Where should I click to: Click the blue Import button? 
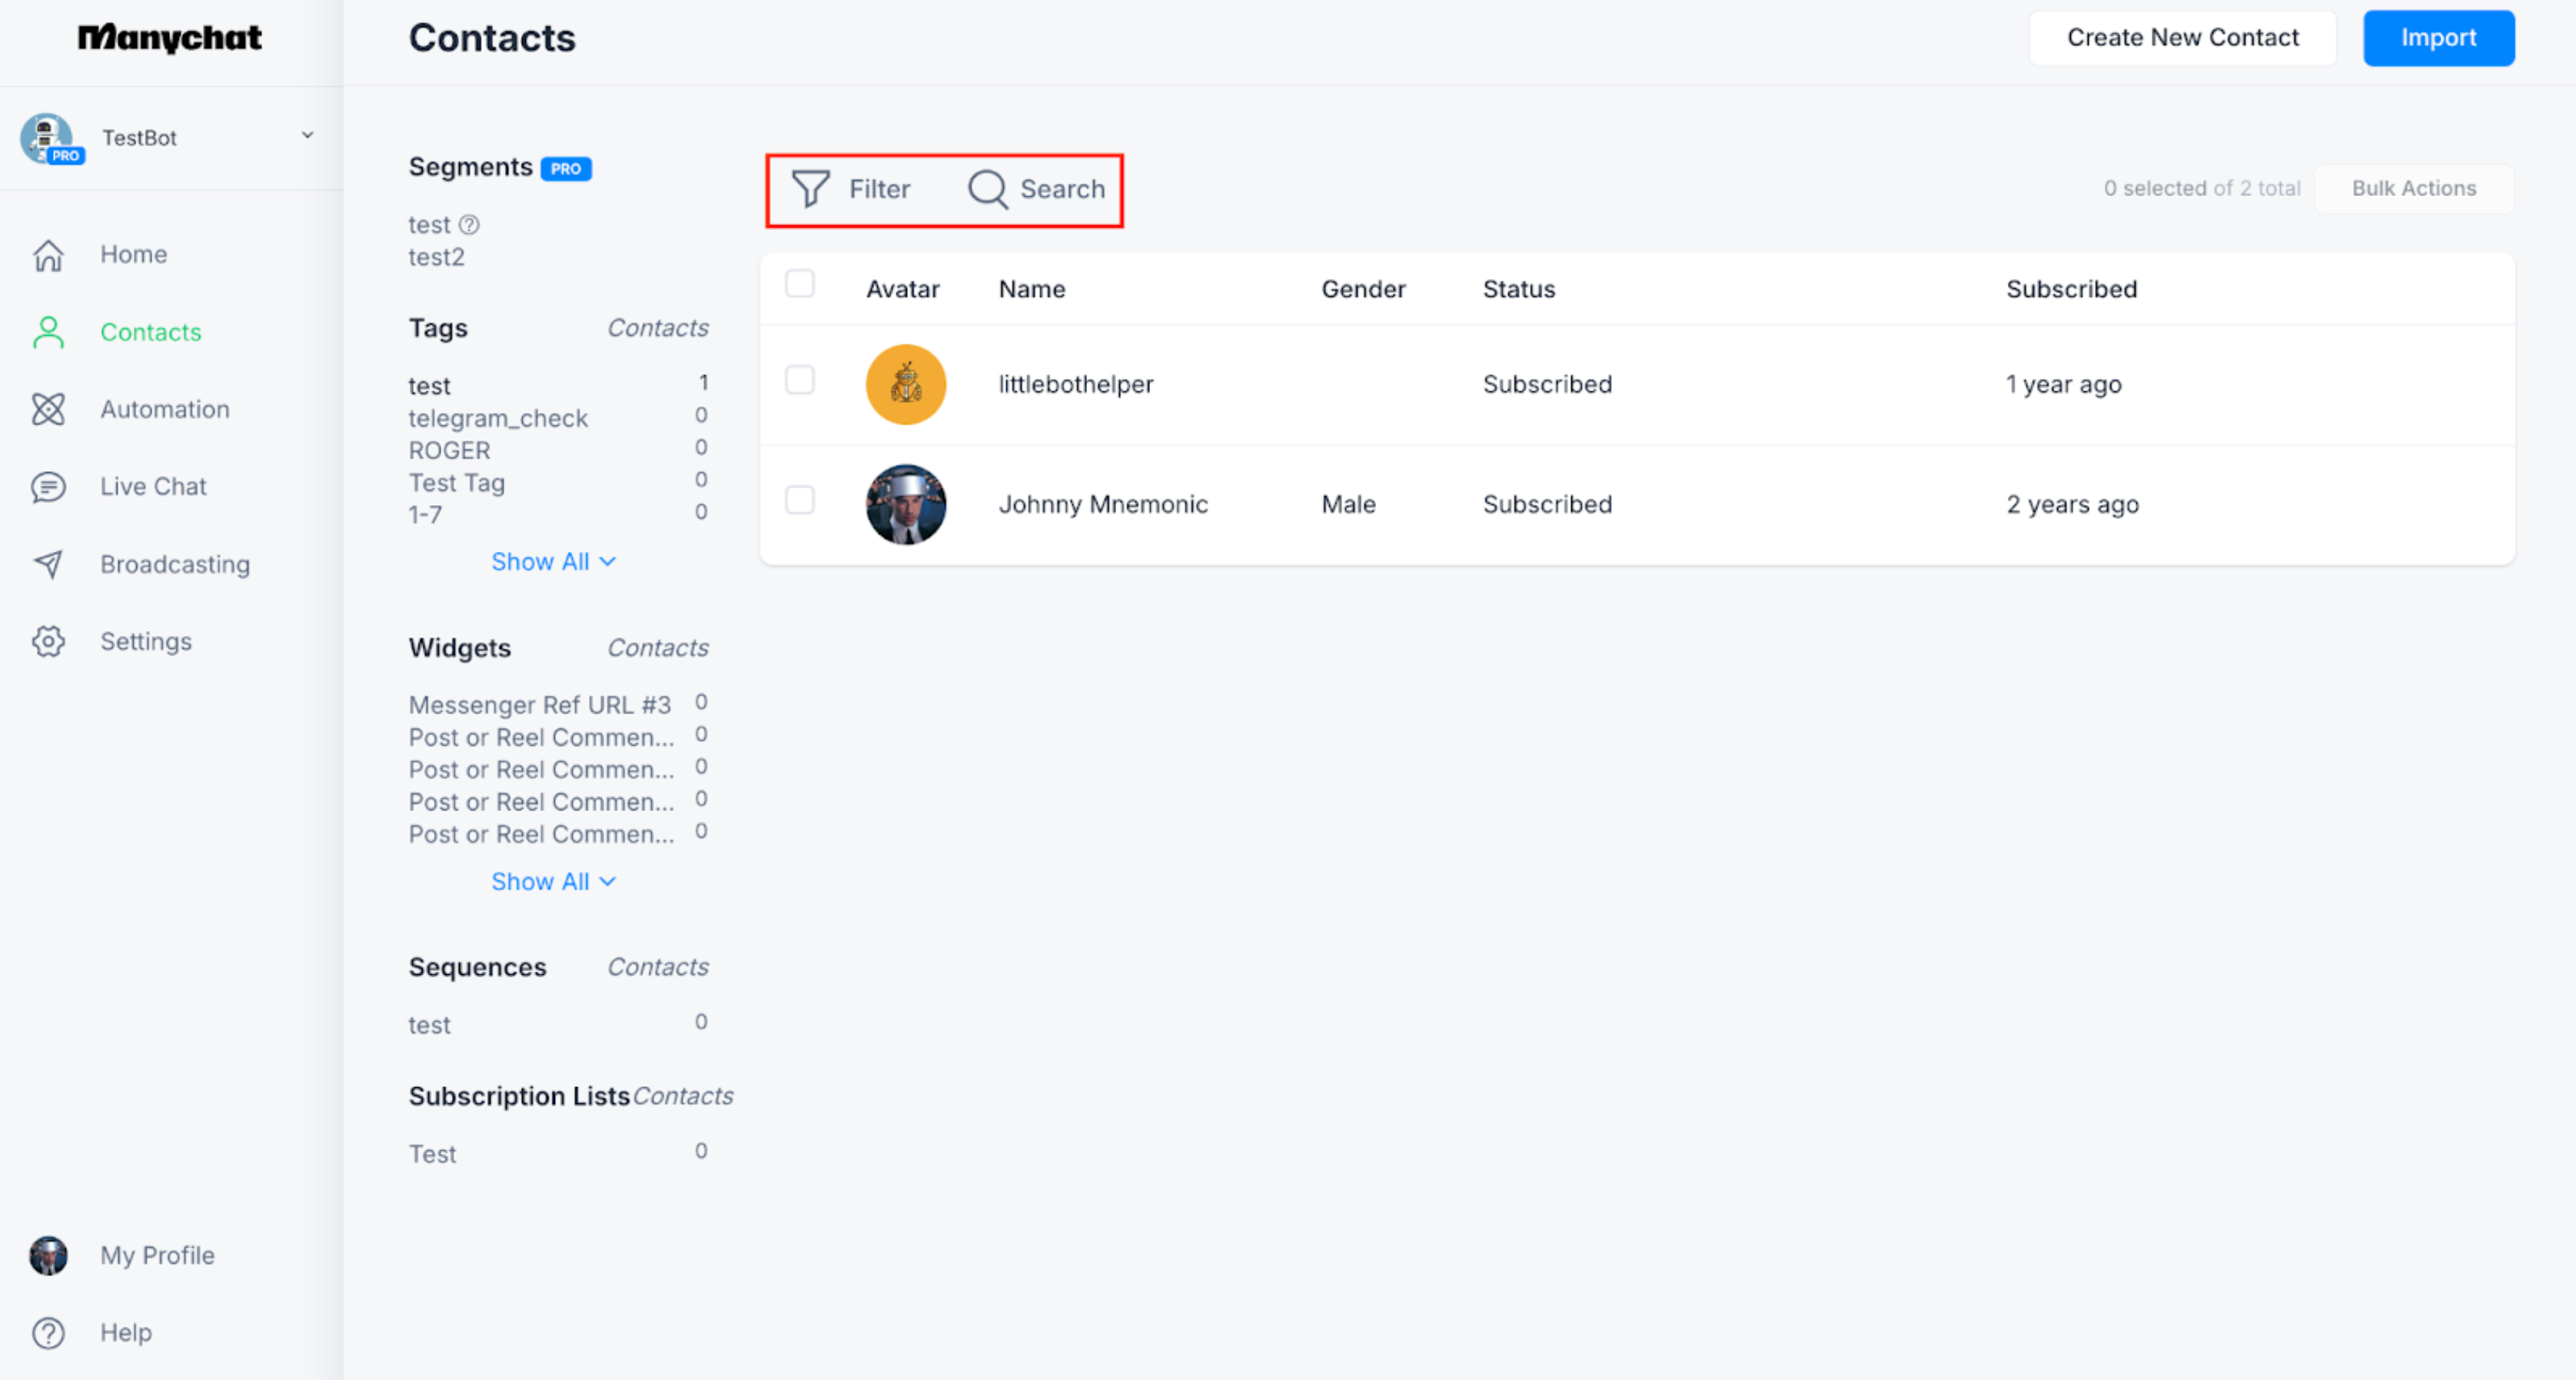(2437, 38)
